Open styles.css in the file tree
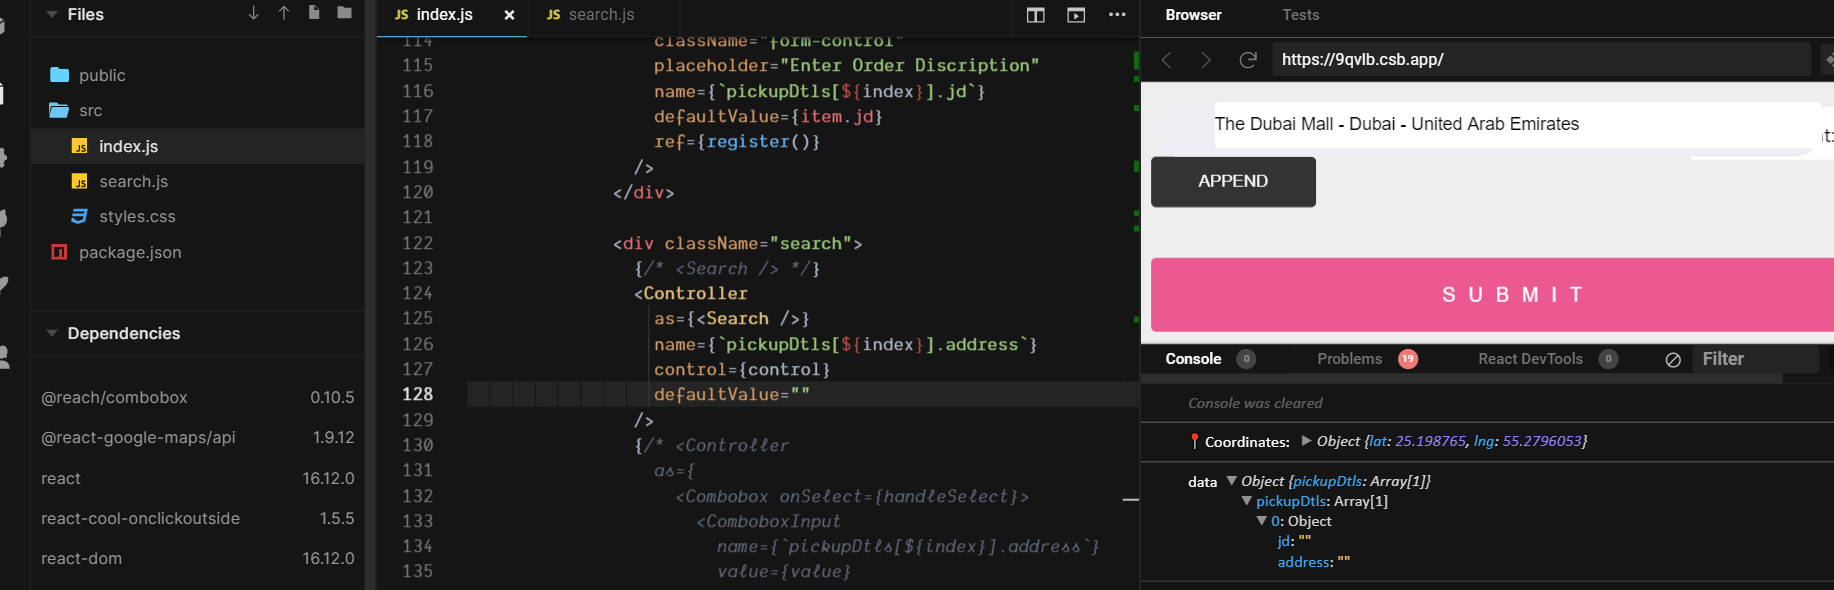This screenshot has width=1834, height=590. (137, 216)
